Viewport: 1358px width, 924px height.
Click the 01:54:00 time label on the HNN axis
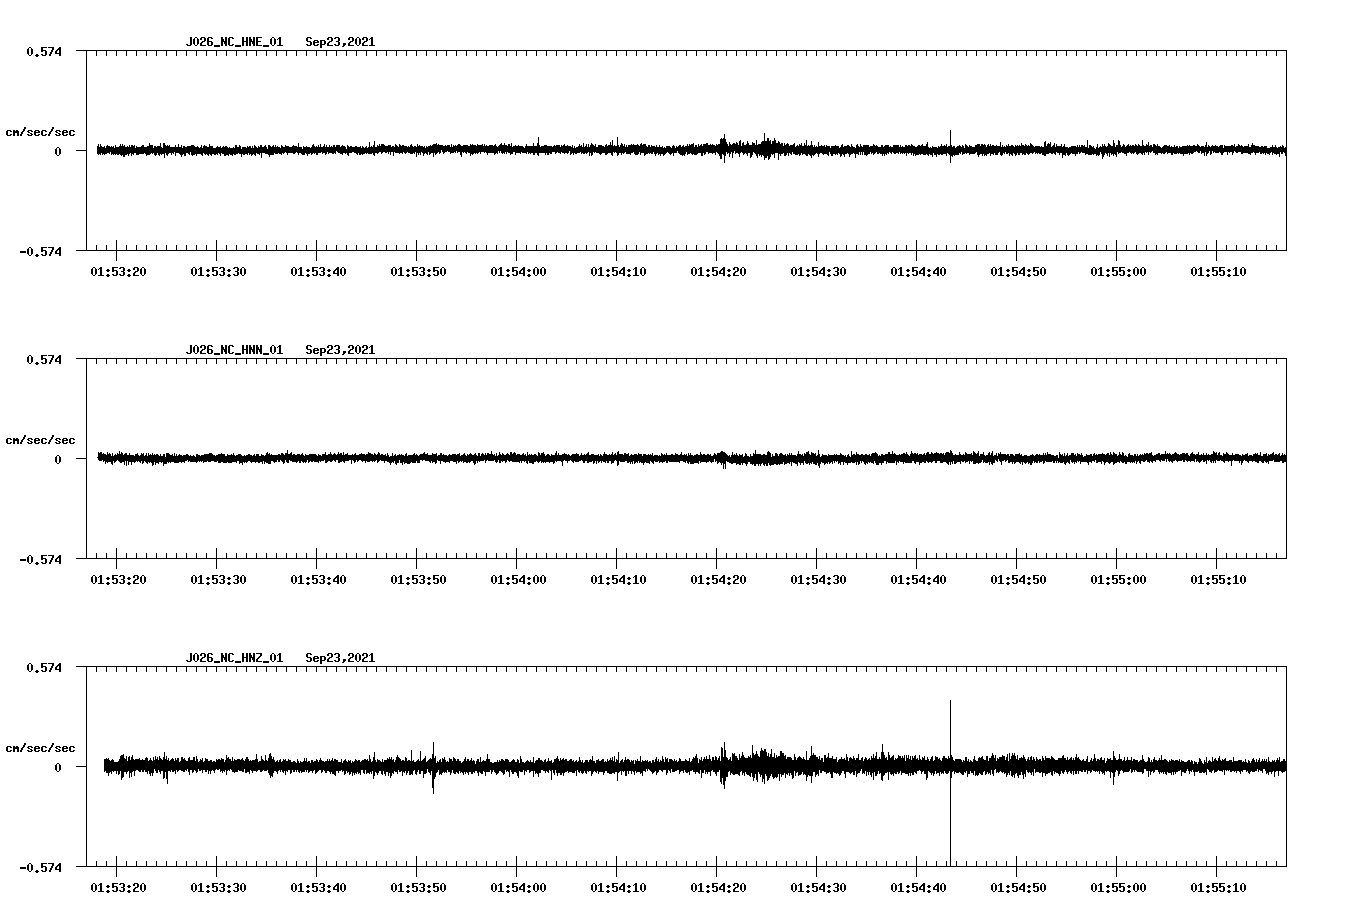tap(518, 580)
